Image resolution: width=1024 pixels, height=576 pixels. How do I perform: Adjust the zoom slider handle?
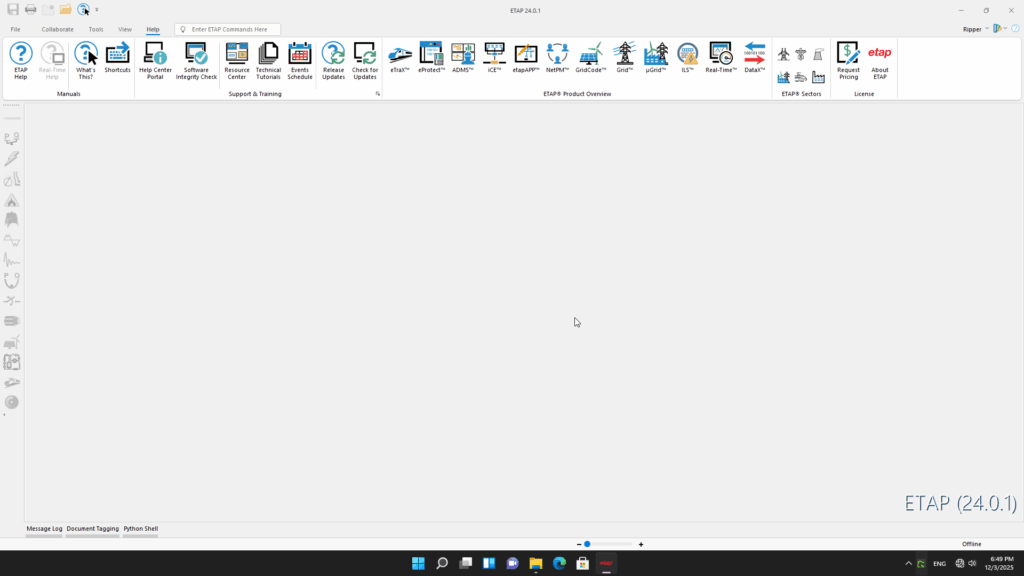(587, 544)
